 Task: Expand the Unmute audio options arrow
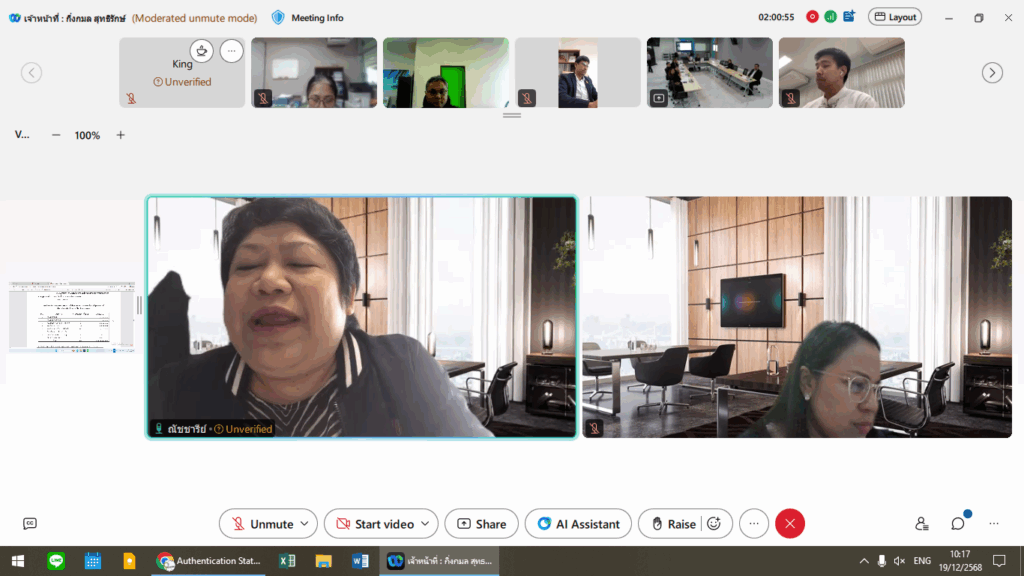(305, 523)
